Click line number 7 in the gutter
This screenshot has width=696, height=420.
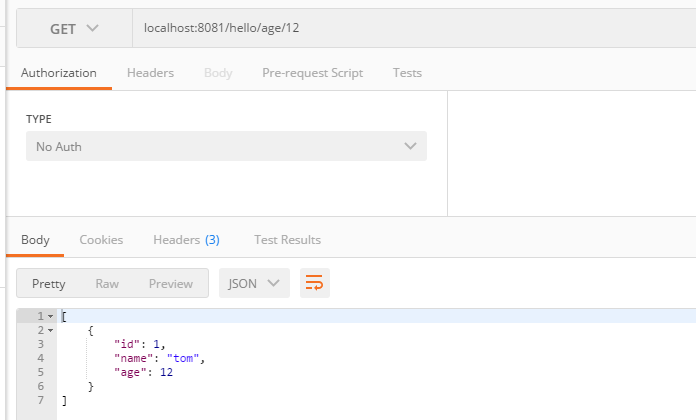(40, 400)
